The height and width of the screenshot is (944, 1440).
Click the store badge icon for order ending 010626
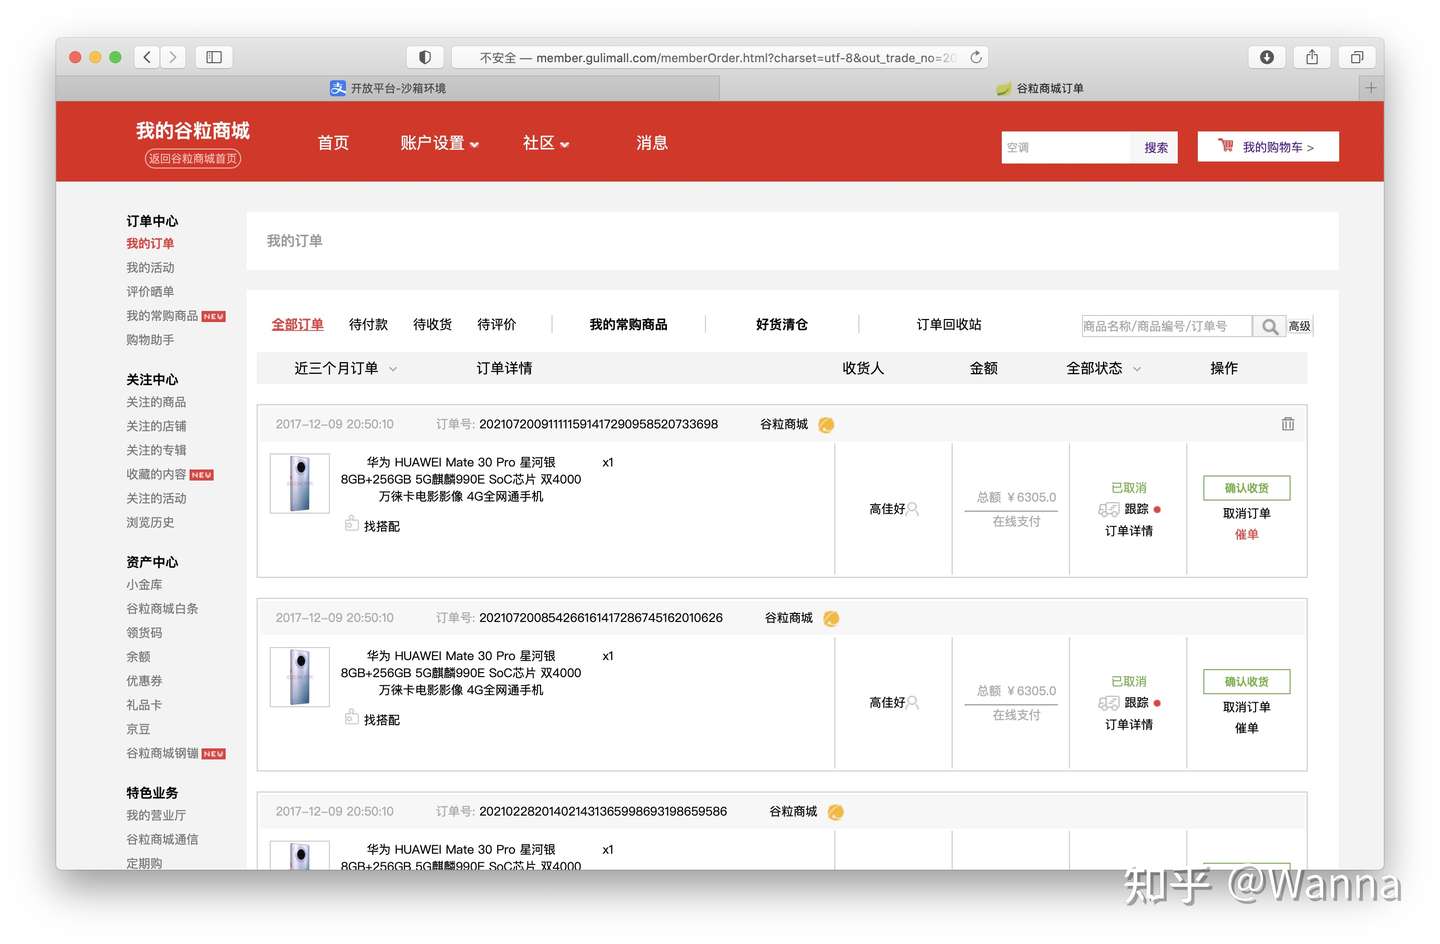(831, 619)
